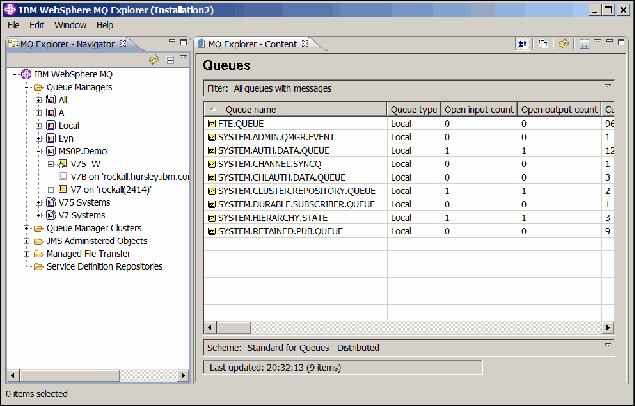Open the Navigator view menu triangle
The height and width of the screenshot is (406, 635).
183,58
